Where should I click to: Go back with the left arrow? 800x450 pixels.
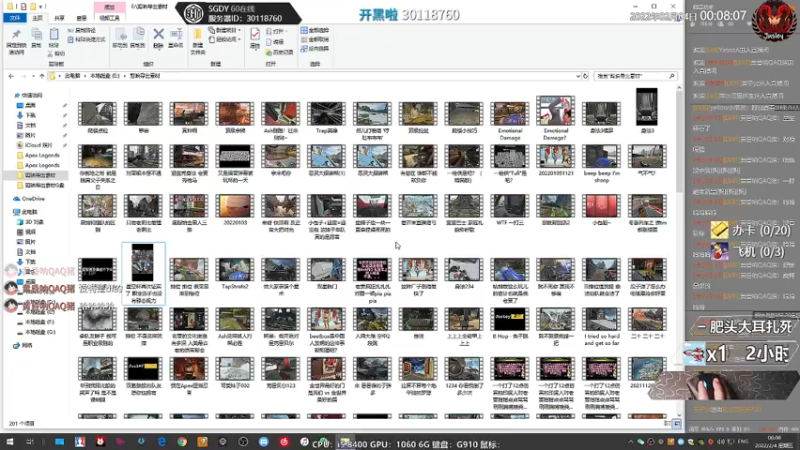tap(11, 76)
